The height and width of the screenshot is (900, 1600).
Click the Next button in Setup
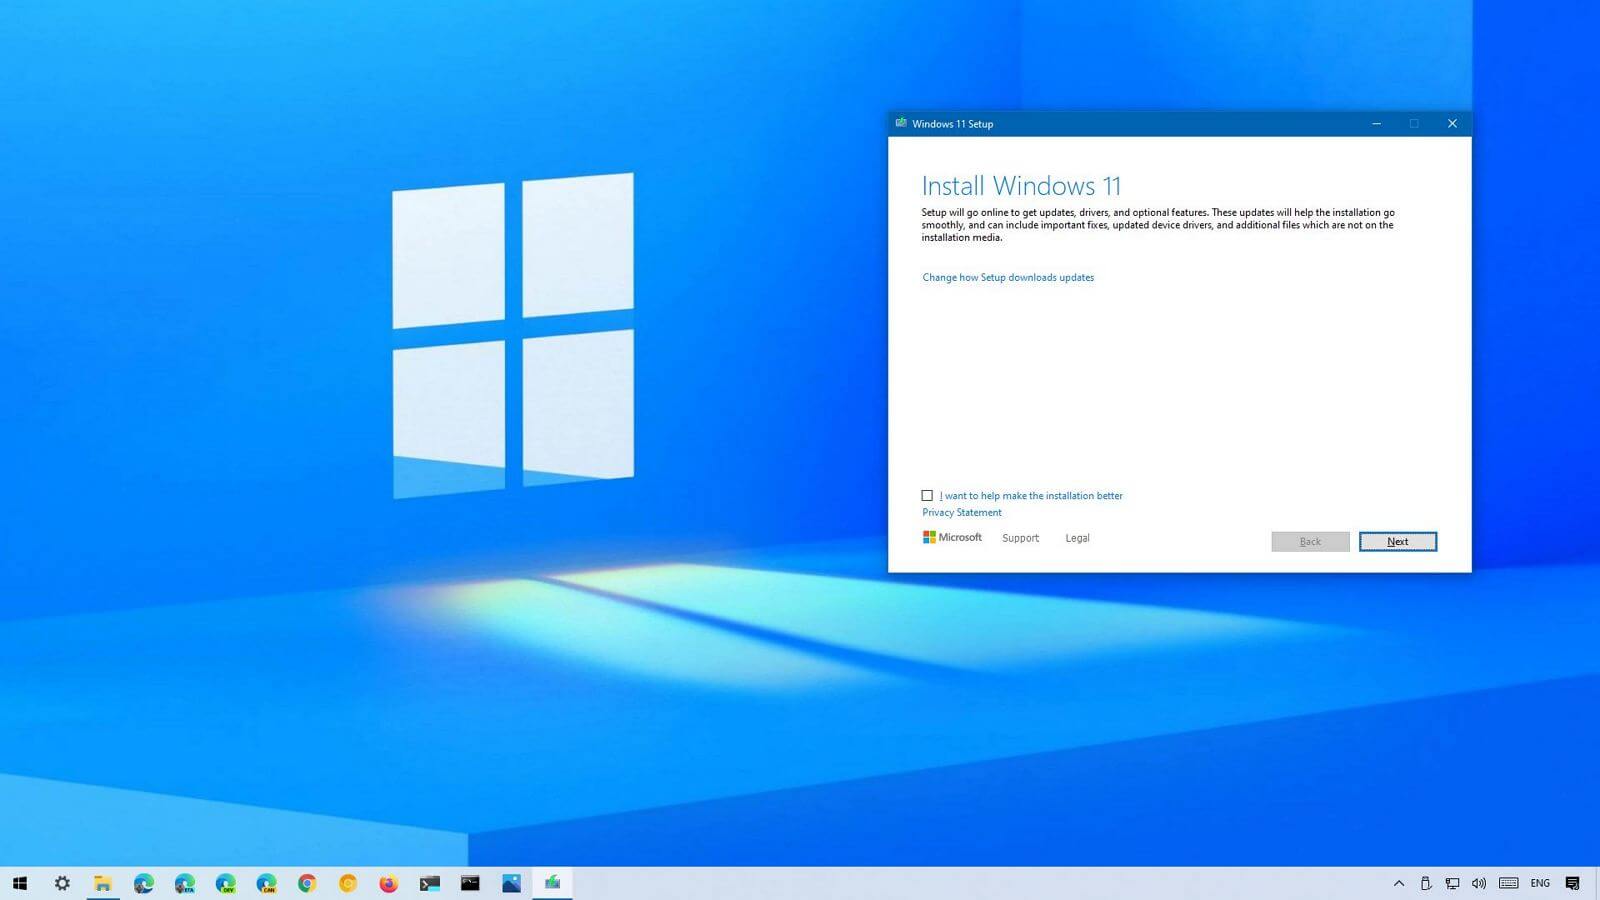[1397, 542]
